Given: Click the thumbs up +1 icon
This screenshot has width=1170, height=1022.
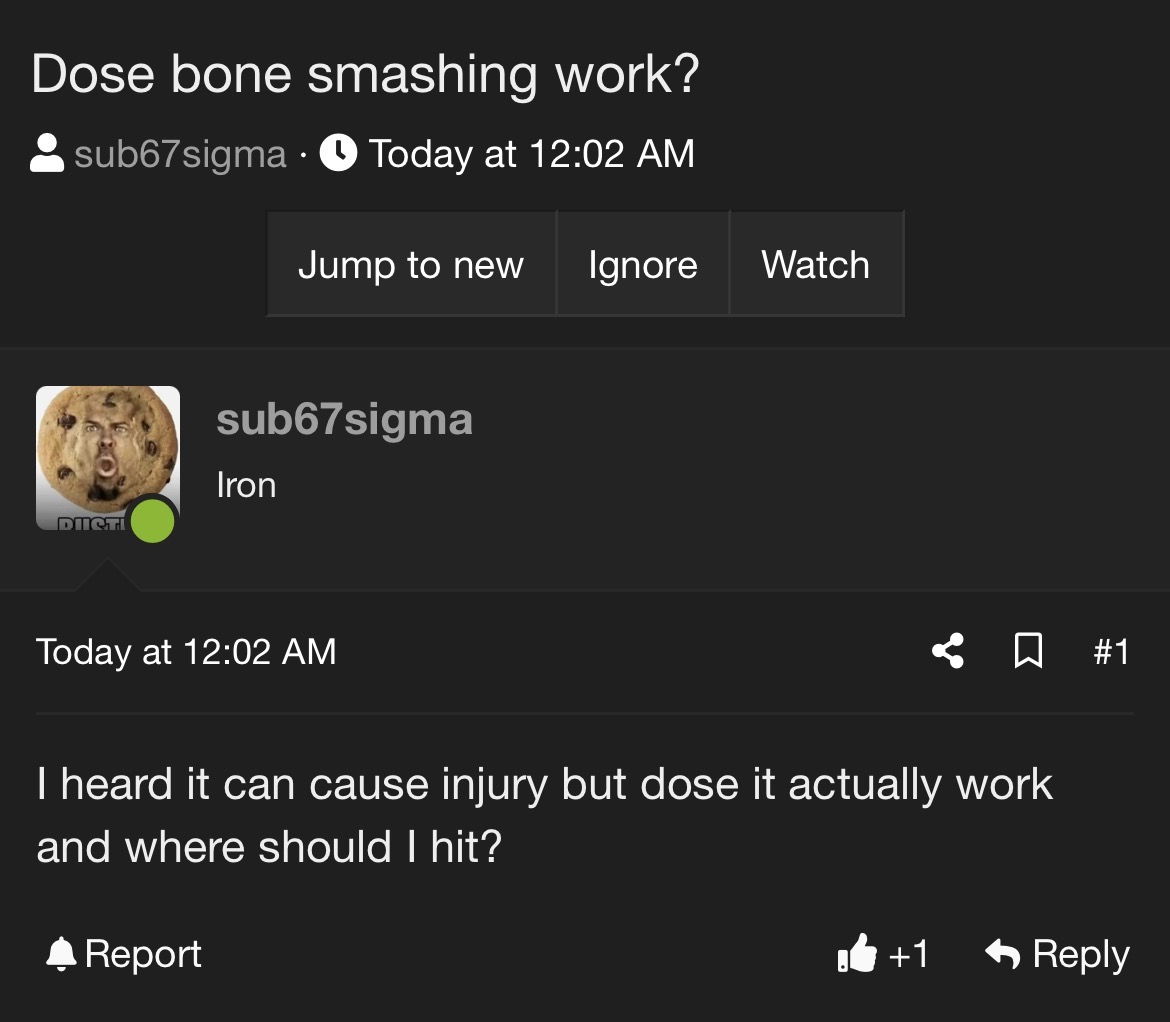Looking at the screenshot, I should coord(856,953).
